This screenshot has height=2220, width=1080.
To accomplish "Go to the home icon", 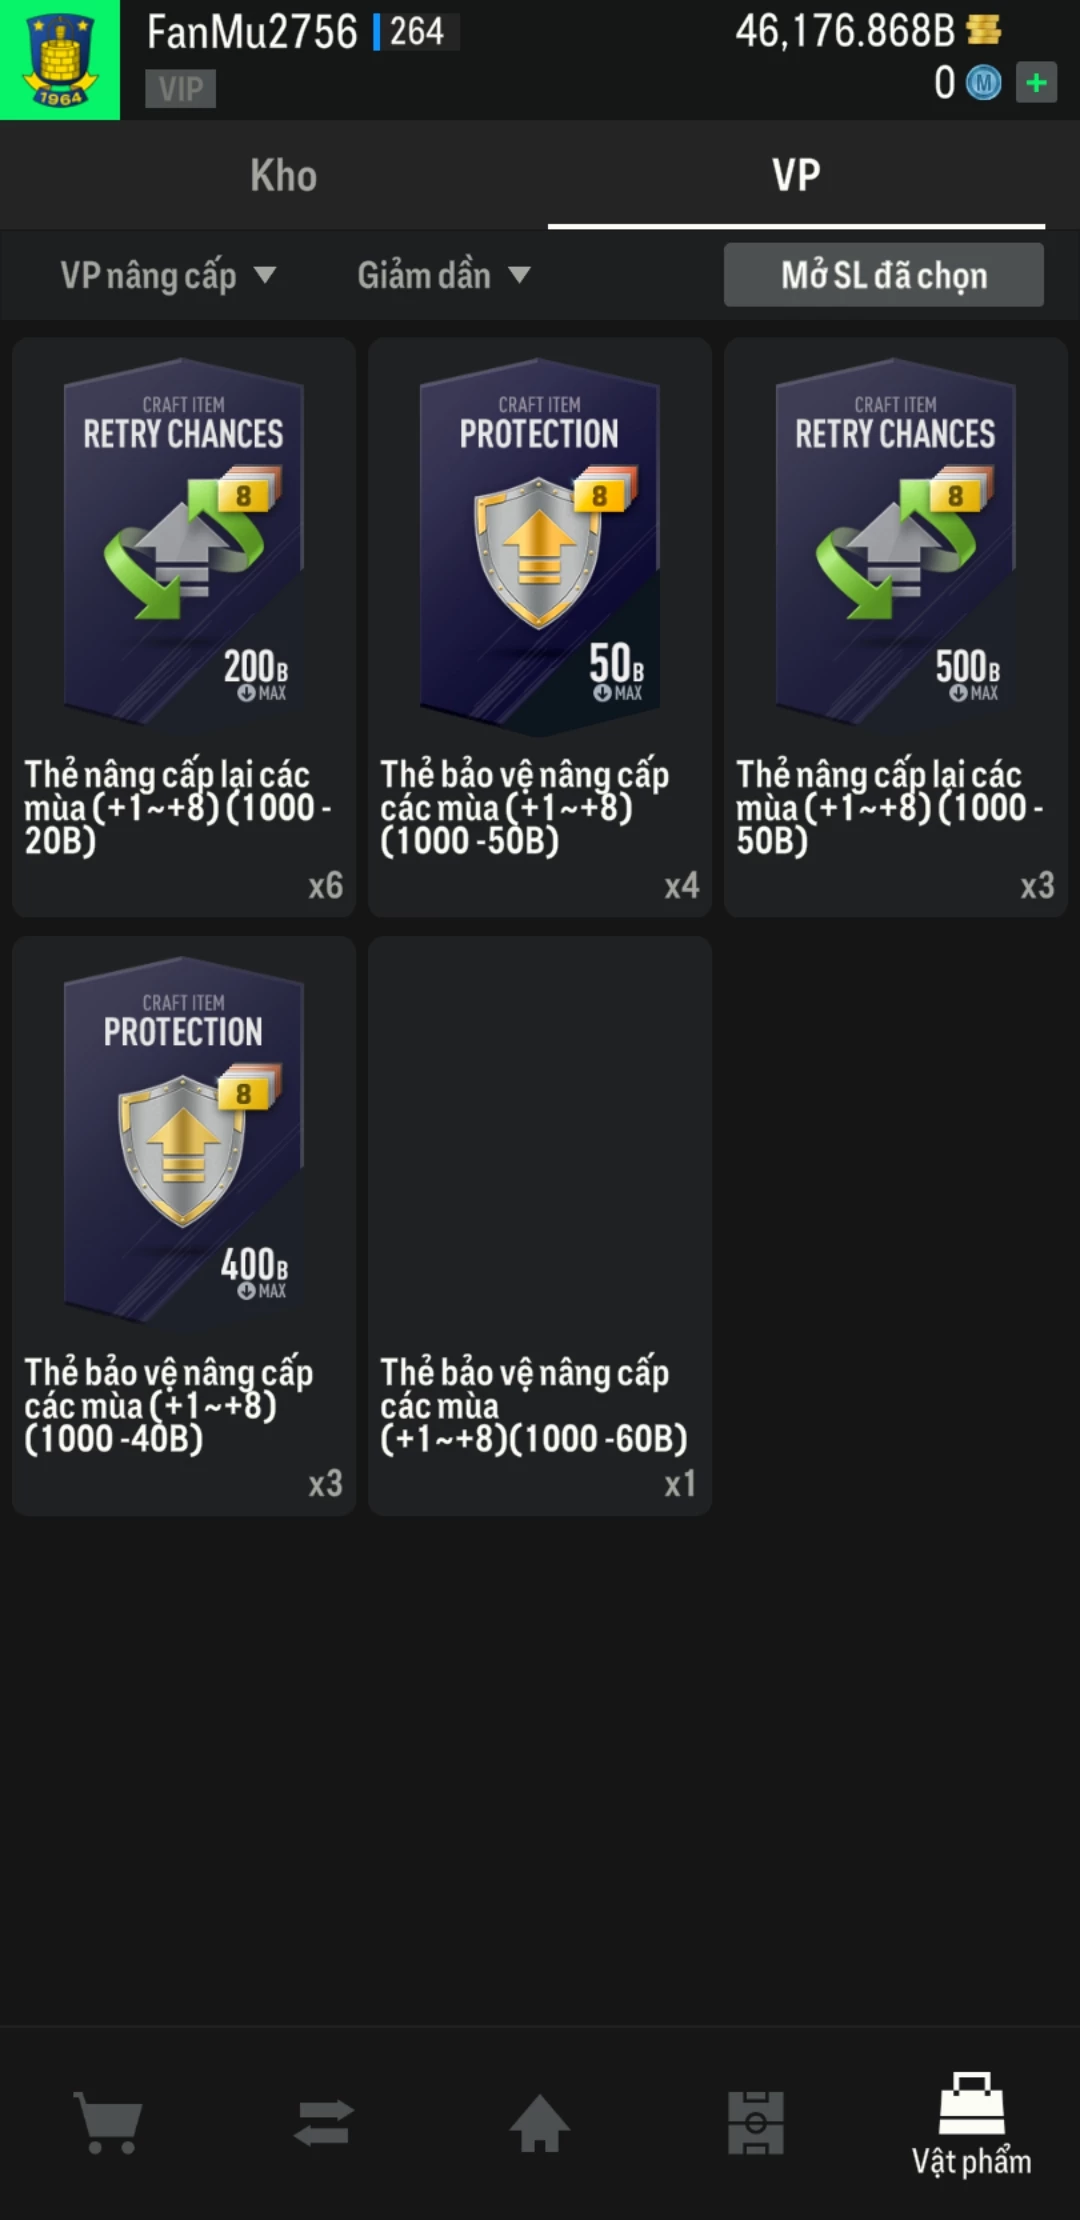I will click(540, 2122).
